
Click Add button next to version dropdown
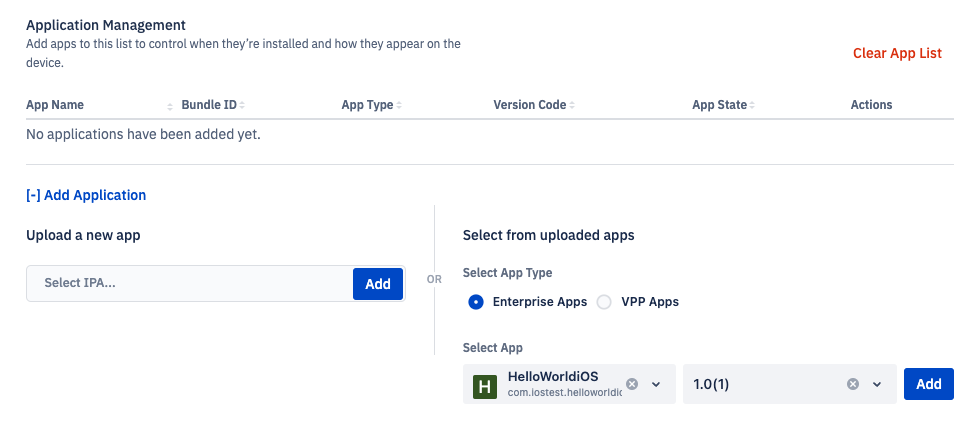point(929,384)
